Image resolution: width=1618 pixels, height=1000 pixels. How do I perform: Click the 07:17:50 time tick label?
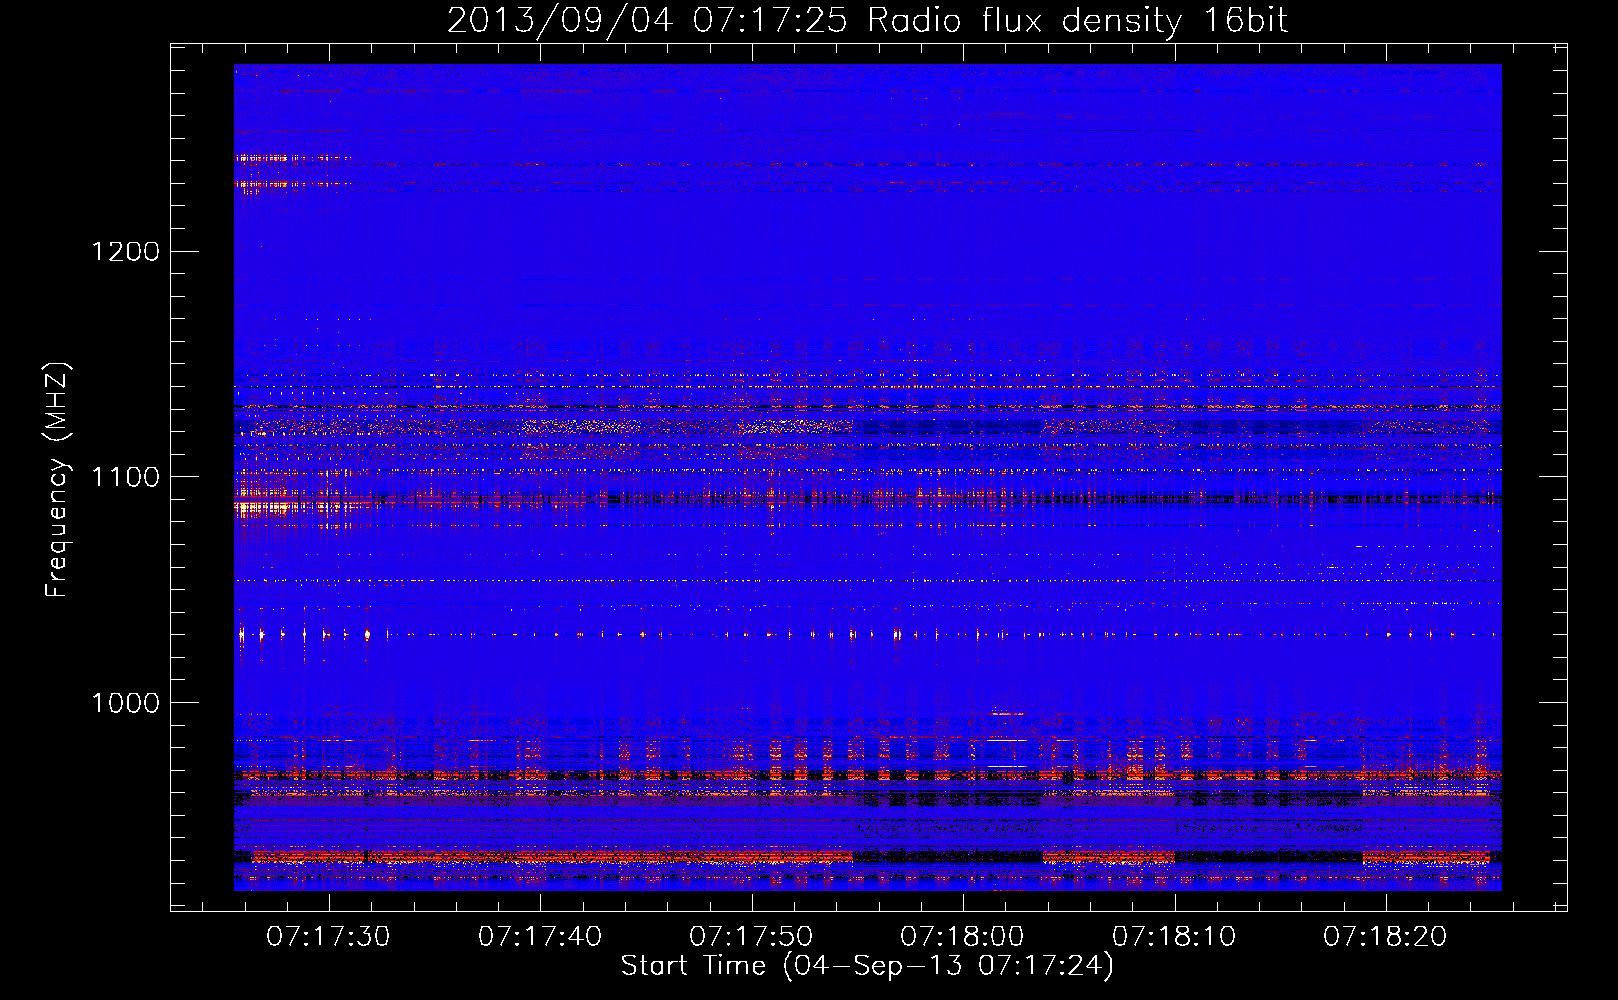pos(751,937)
